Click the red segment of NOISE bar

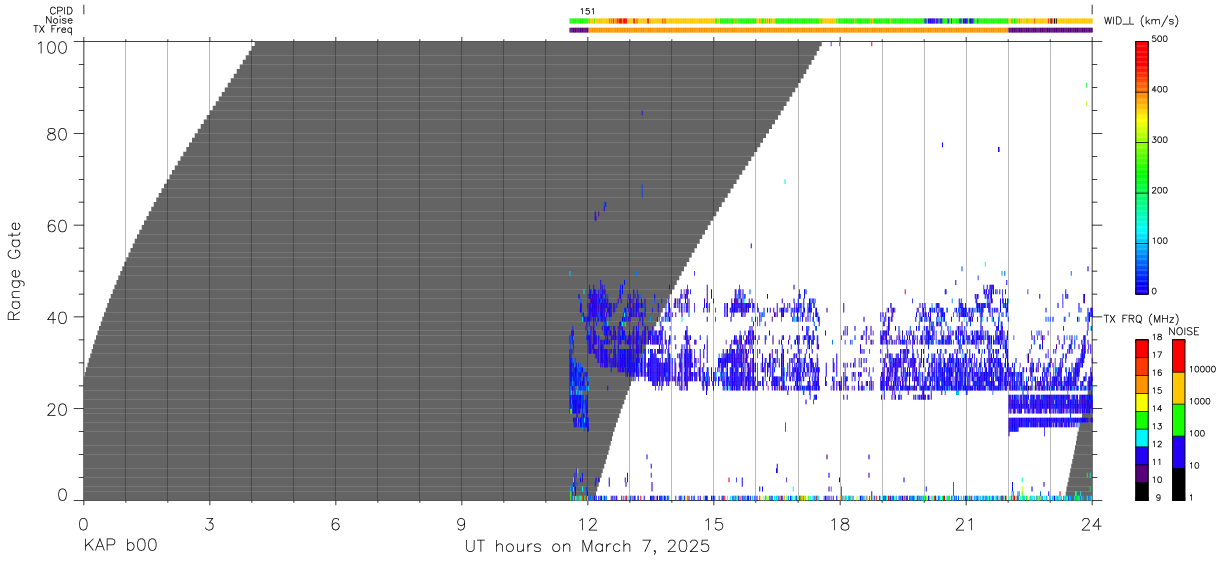[1179, 355]
